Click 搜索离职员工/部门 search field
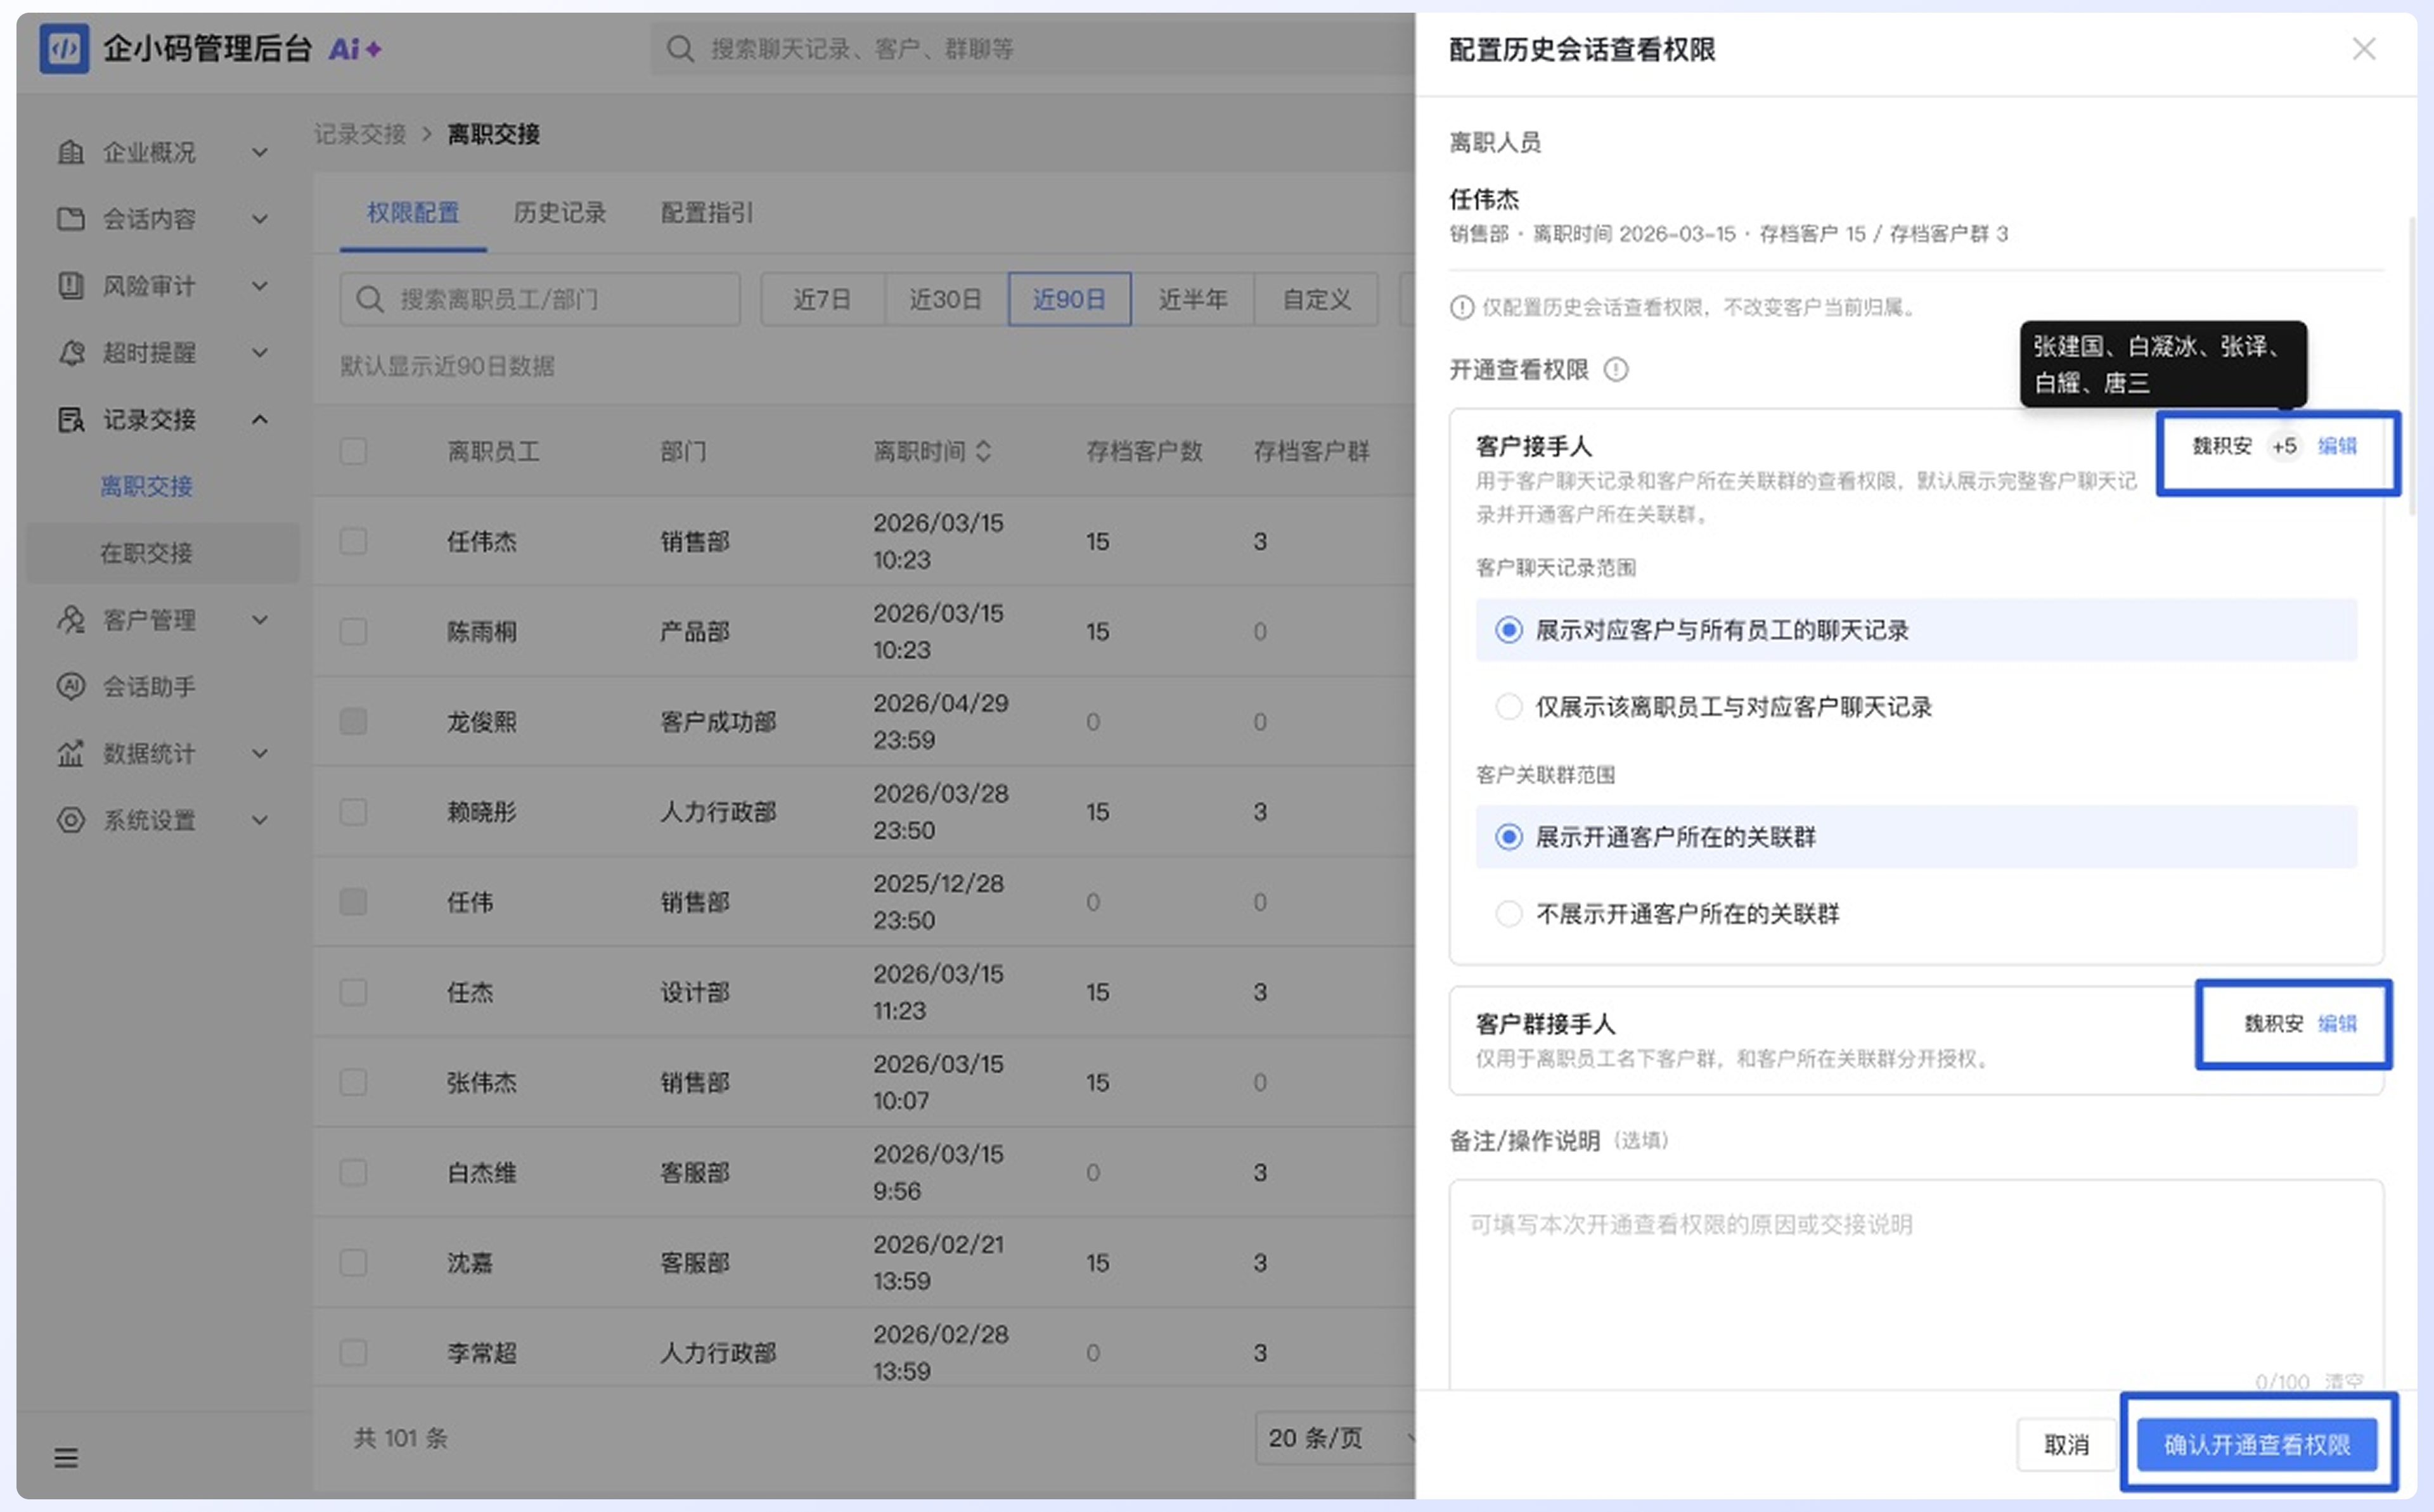The height and width of the screenshot is (1512, 2434). pos(540,299)
